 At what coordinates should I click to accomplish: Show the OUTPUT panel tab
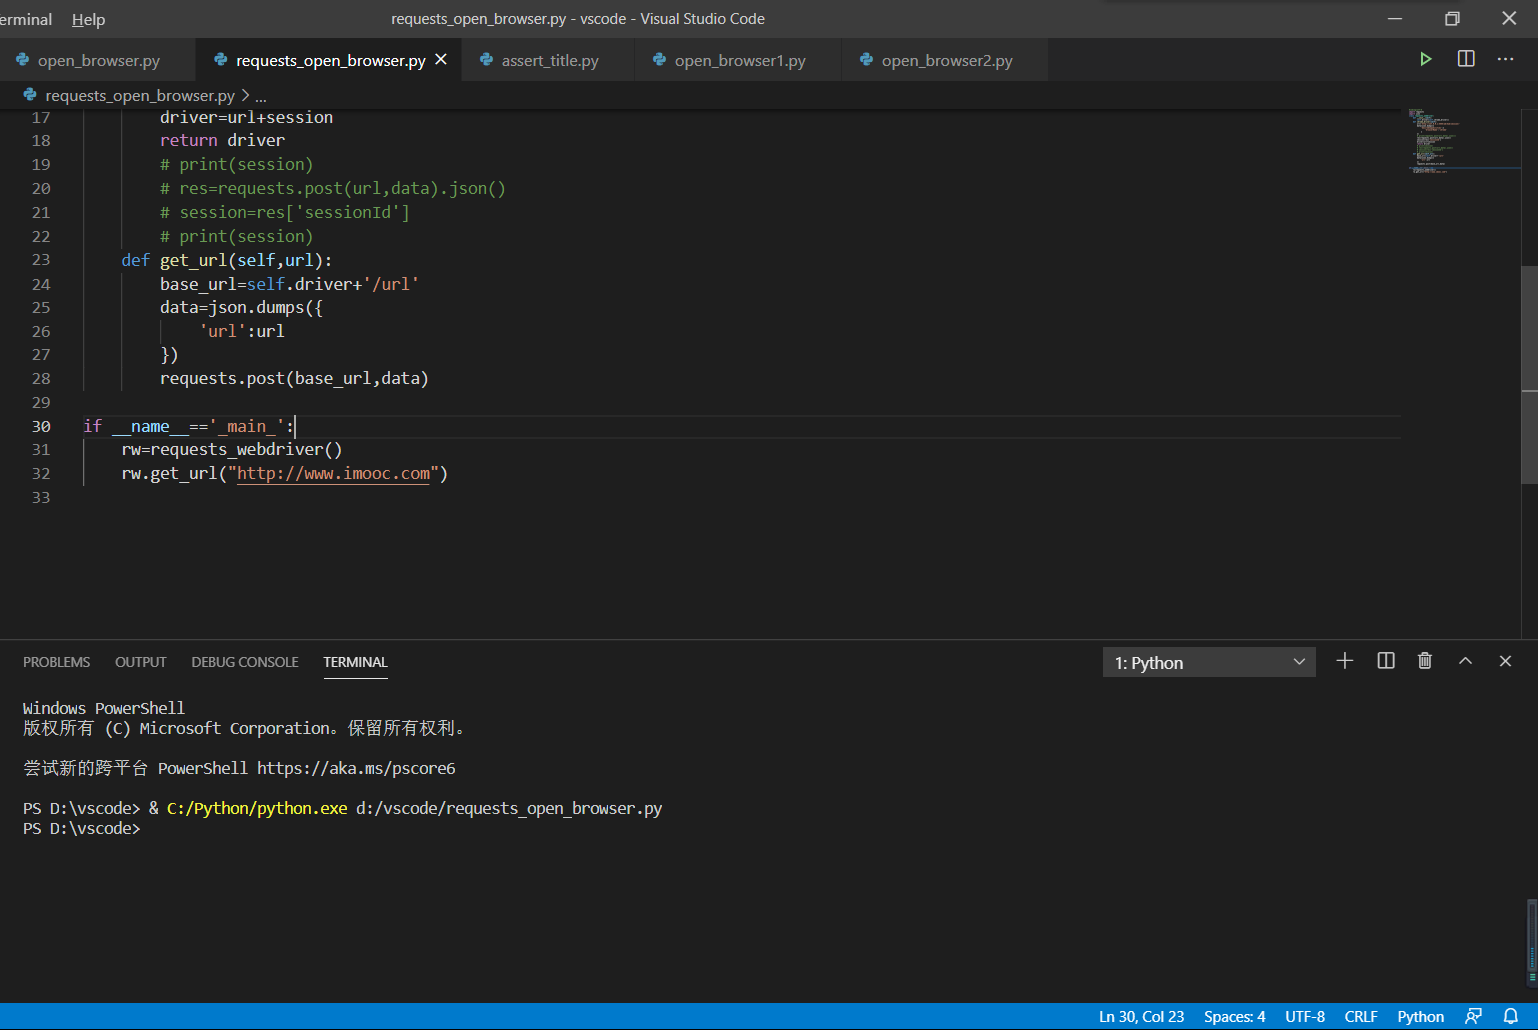[141, 662]
